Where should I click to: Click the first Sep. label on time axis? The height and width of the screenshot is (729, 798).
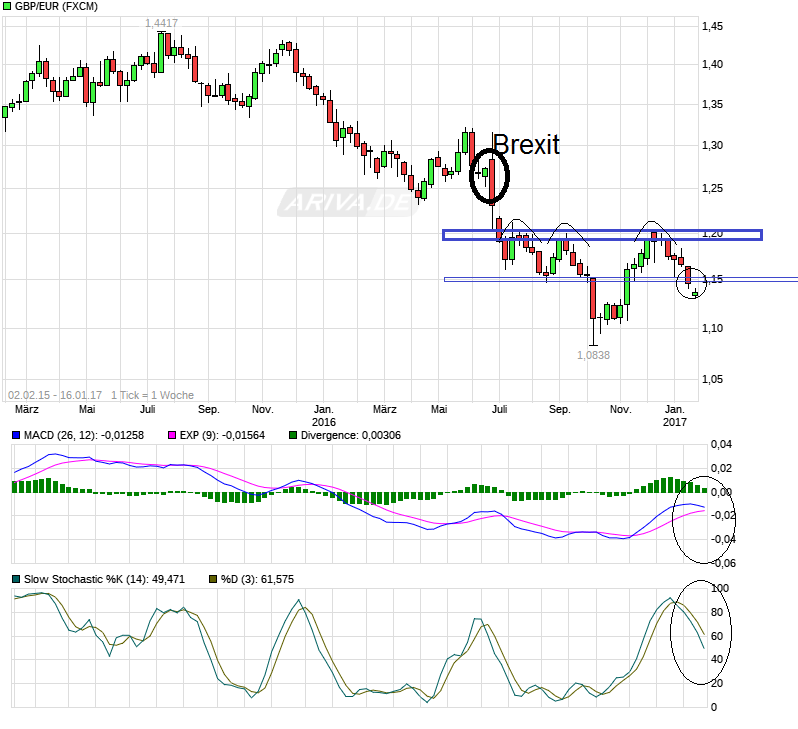pyautogui.click(x=208, y=409)
